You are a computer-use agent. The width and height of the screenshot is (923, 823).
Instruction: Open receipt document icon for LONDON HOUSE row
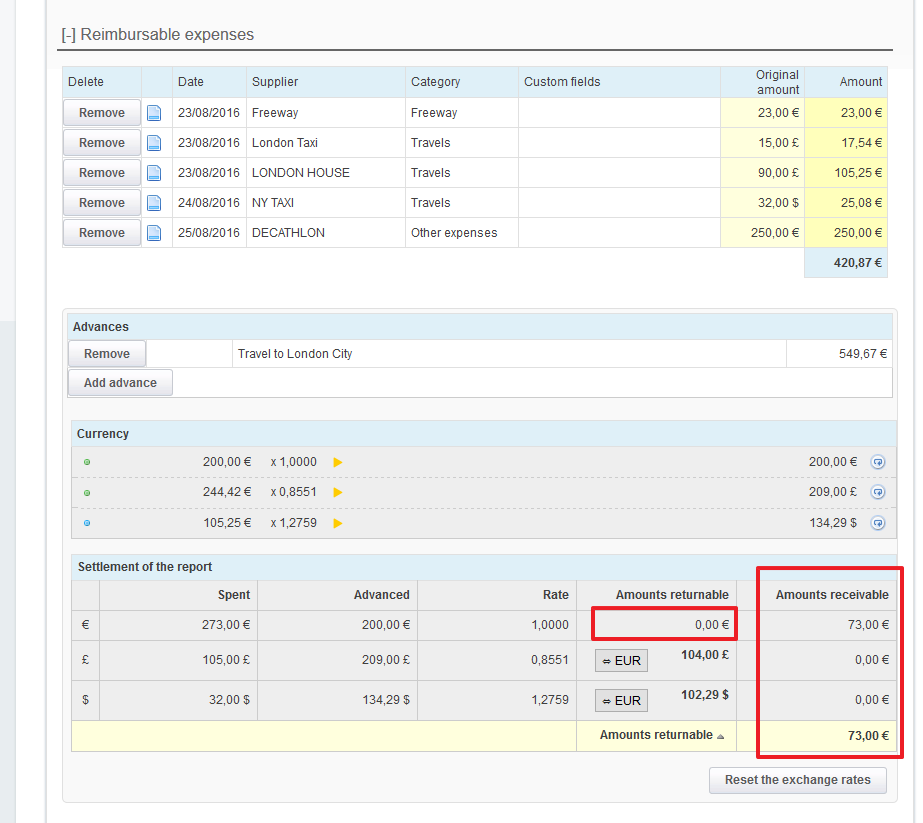coord(154,172)
